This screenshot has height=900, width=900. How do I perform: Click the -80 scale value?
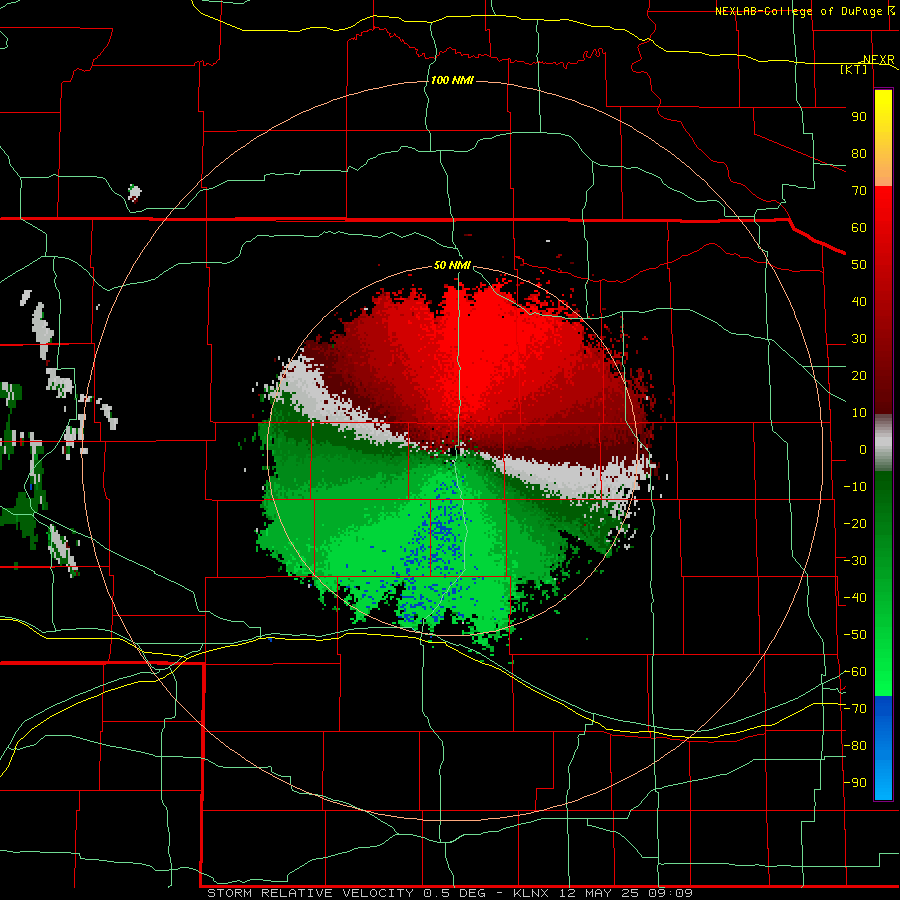click(x=855, y=746)
